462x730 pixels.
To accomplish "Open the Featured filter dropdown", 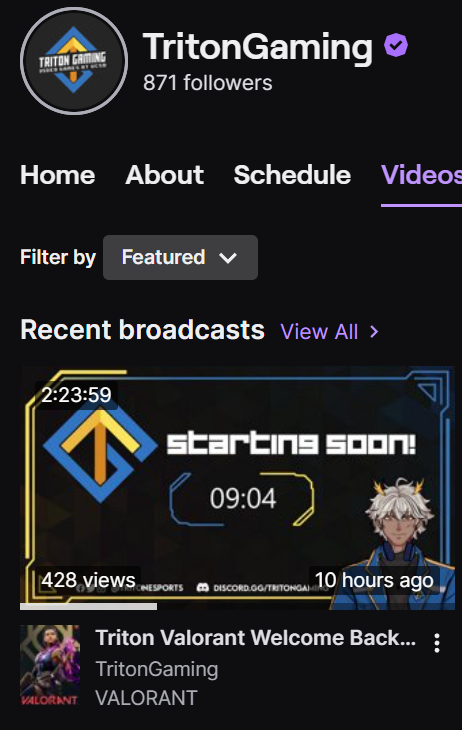I will click(180, 257).
